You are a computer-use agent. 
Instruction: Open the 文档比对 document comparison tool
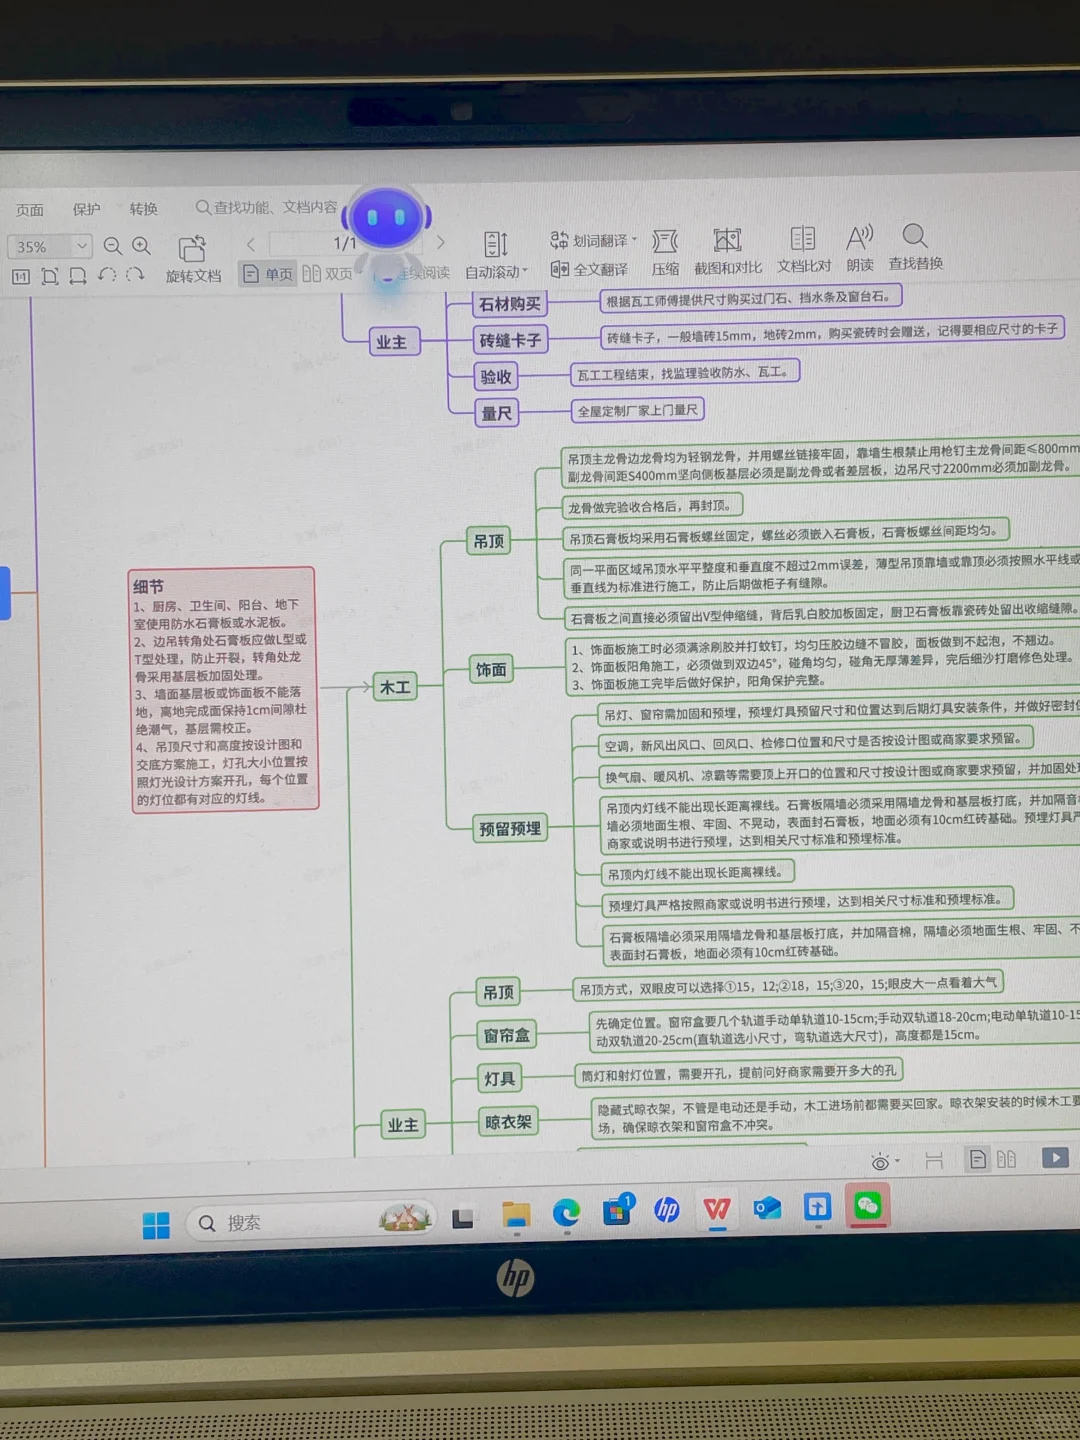tap(804, 249)
